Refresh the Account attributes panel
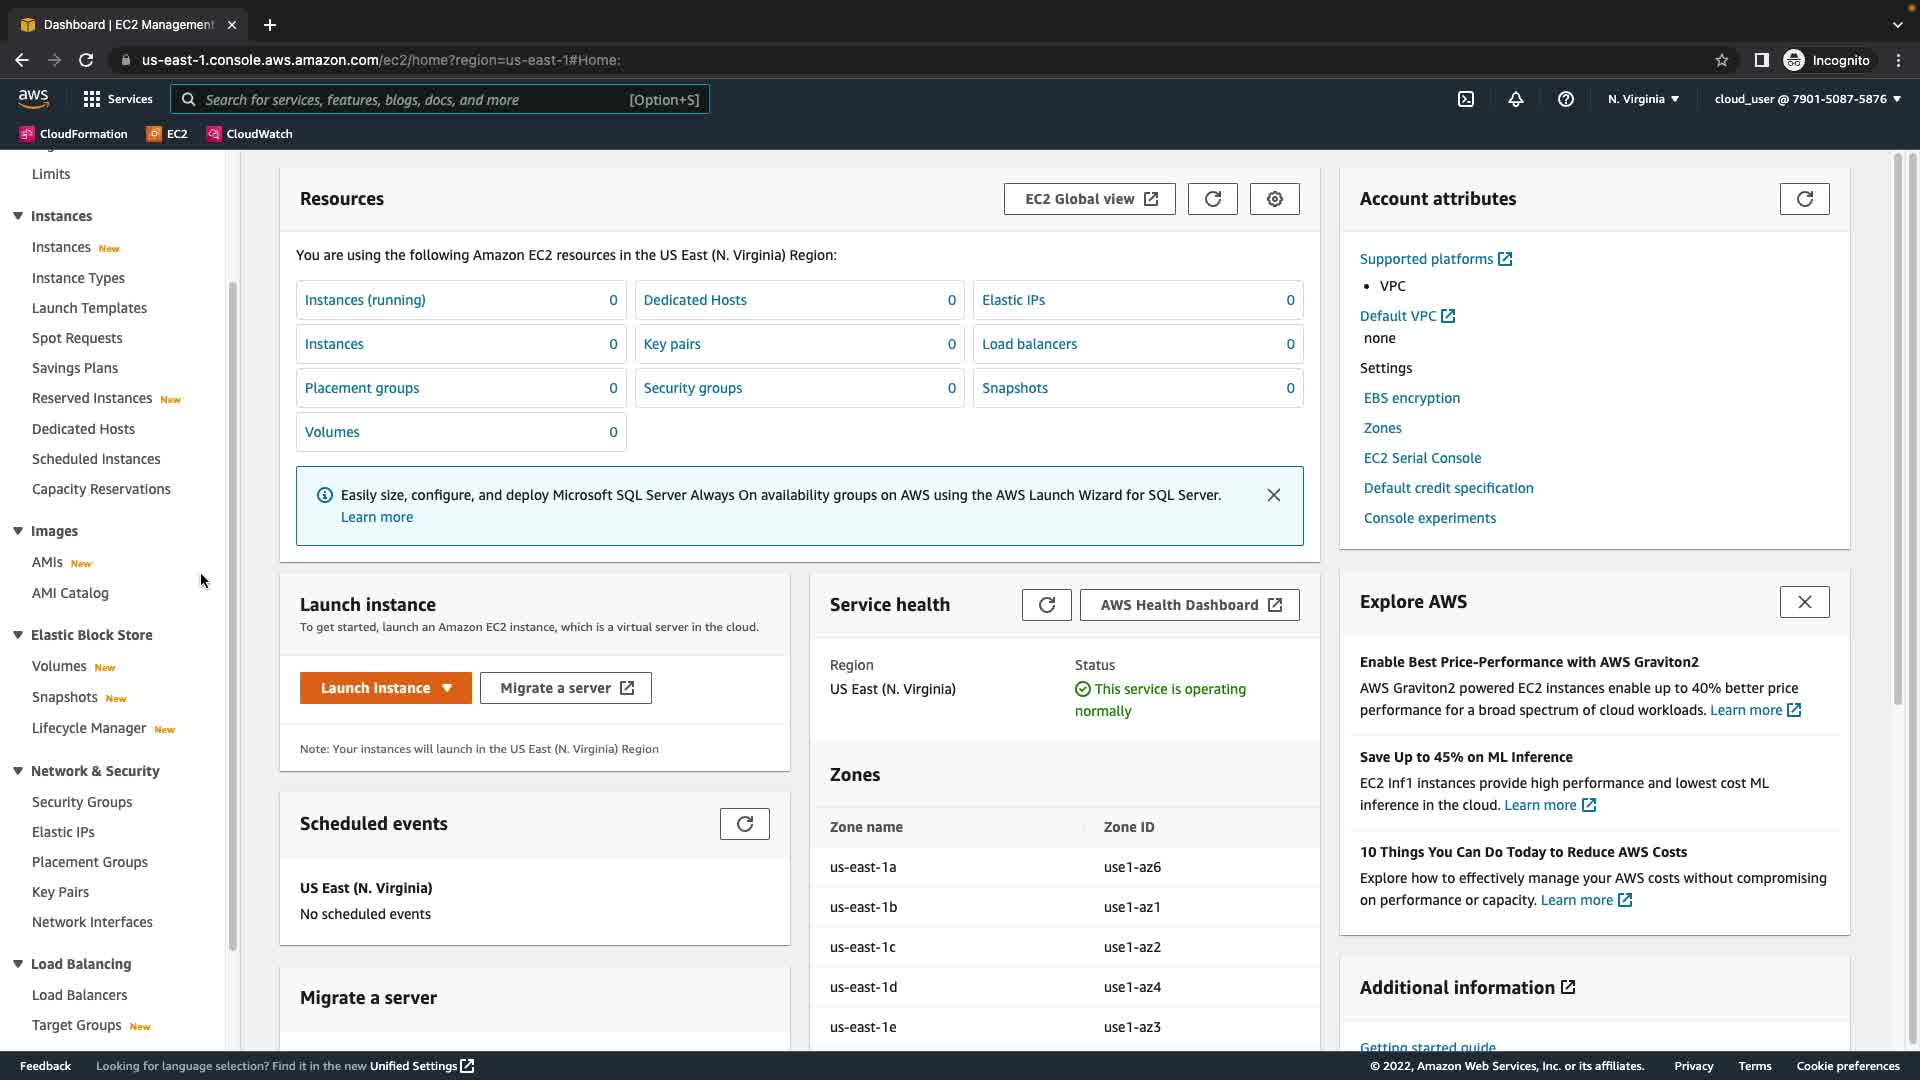This screenshot has width=1920, height=1080. coord(1804,199)
